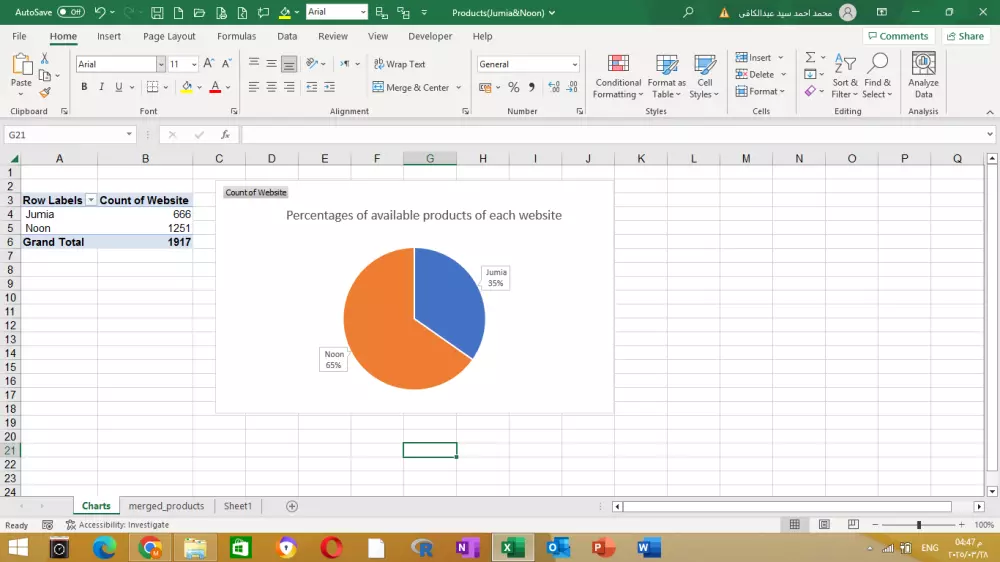Toggle Wrap Text for the cell
This screenshot has height=562, width=1000.
coord(399,64)
